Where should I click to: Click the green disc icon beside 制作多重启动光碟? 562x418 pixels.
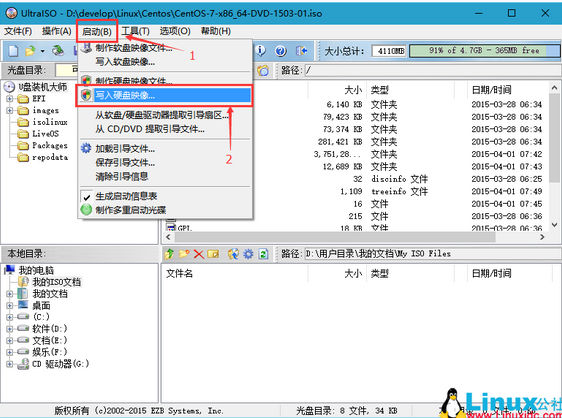coord(86,209)
